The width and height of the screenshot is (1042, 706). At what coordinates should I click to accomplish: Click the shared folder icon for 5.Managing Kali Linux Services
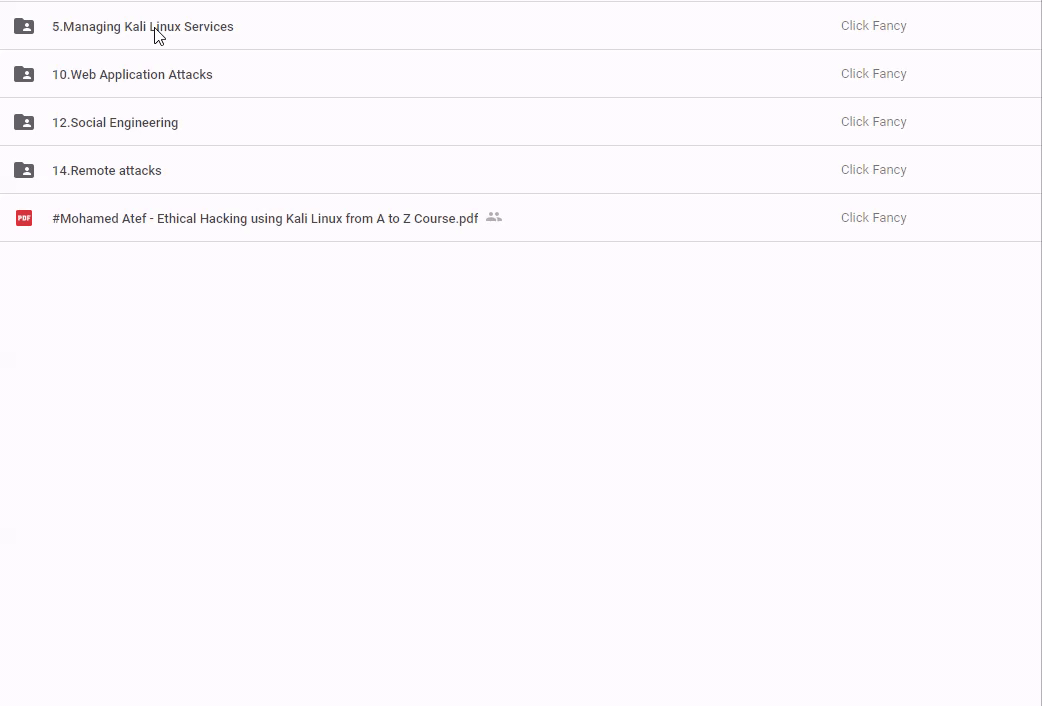(24, 27)
